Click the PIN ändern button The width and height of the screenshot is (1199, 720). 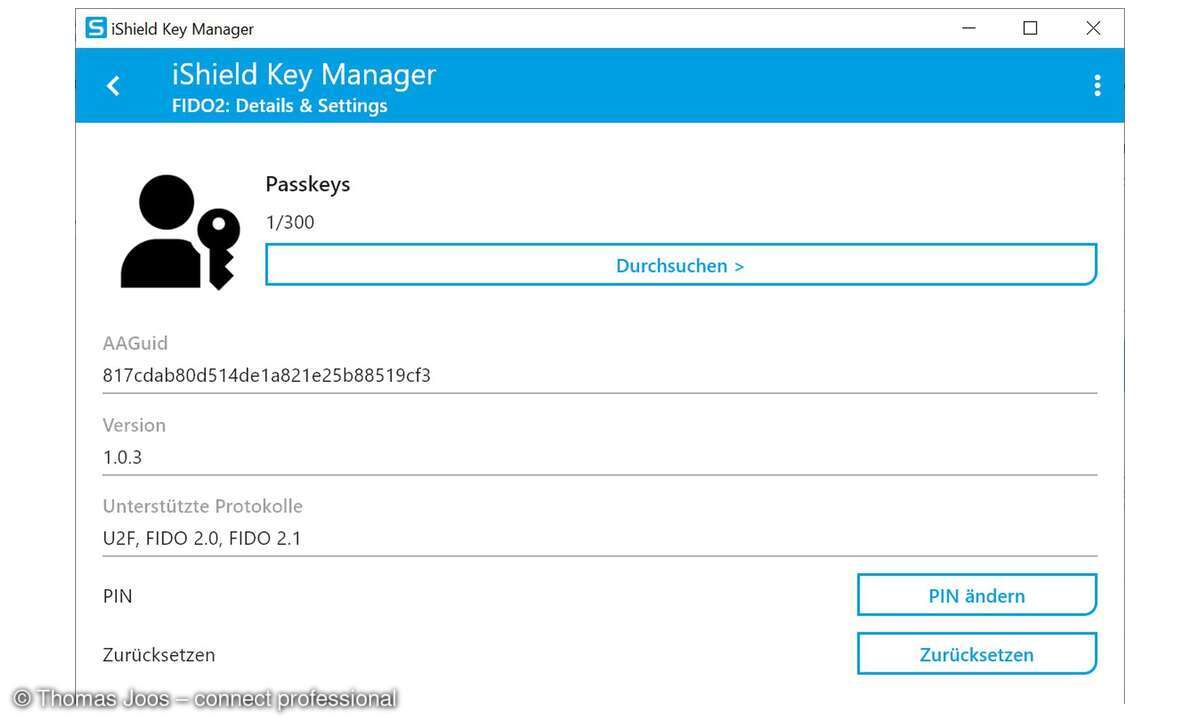976,594
